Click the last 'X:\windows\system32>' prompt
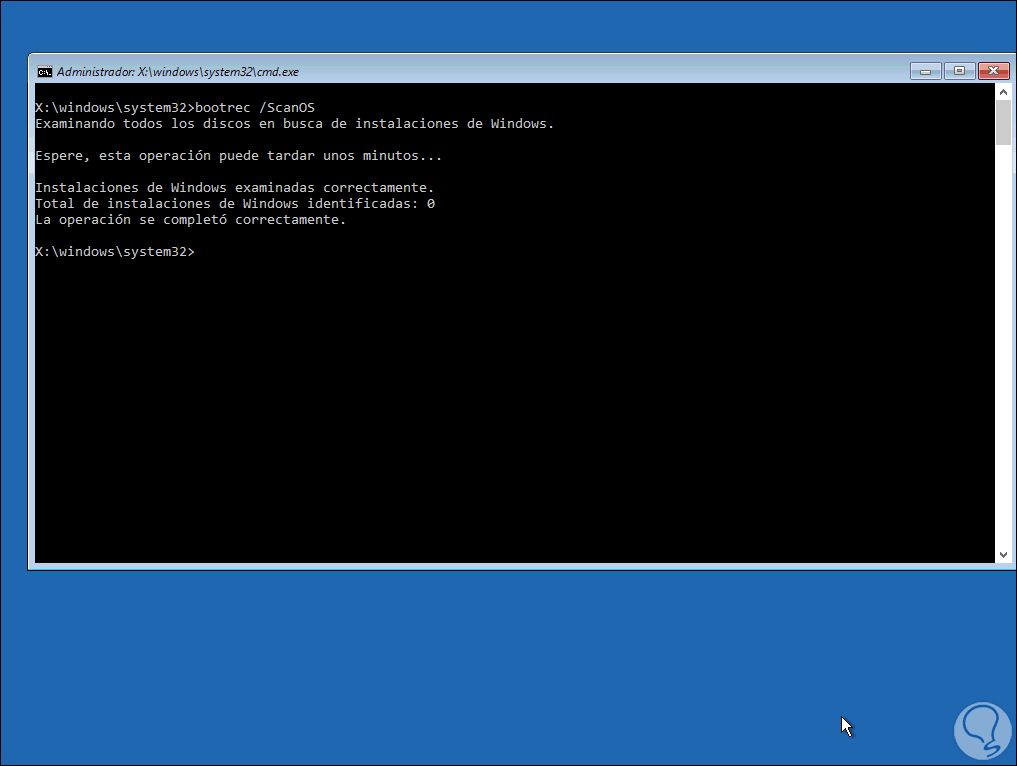This screenshot has width=1017, height=766. click(115, 252)
